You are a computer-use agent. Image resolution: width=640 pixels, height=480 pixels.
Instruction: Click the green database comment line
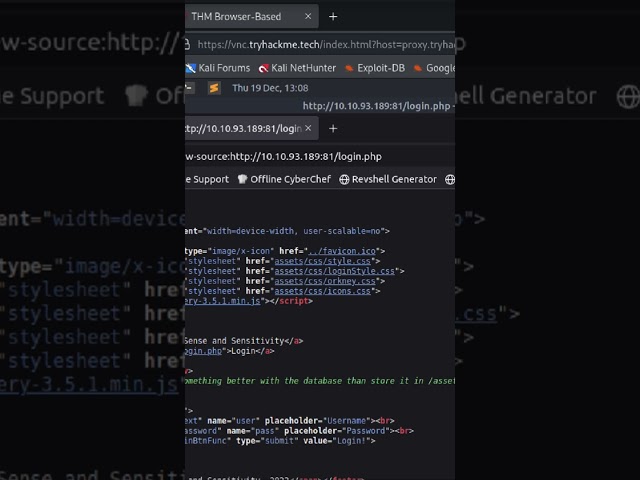coord(320,381)
